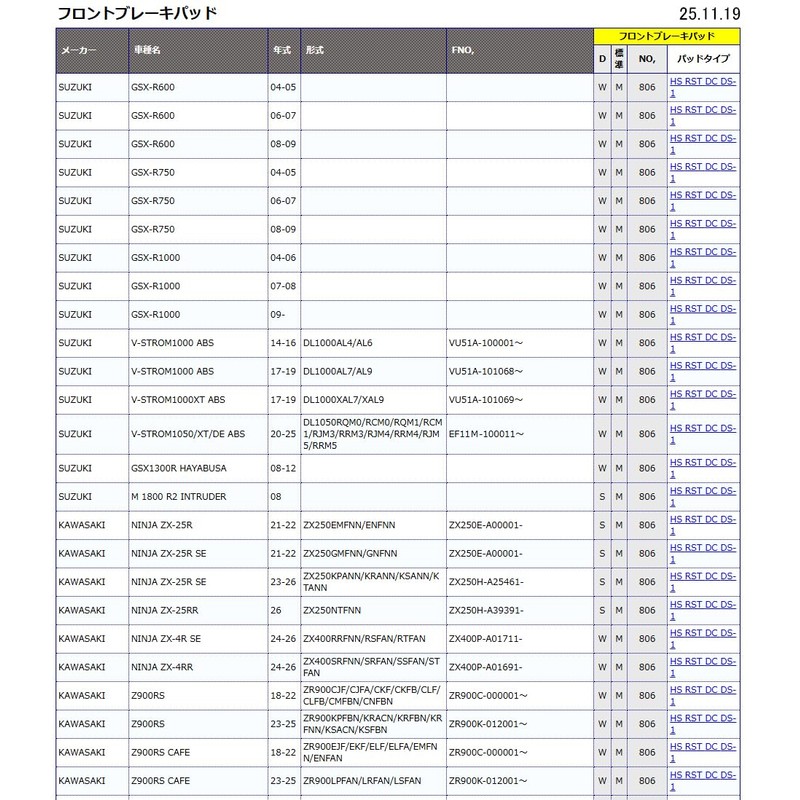Select the ZR900K-012001～ cell in Z900RS row

click(520, 724)
